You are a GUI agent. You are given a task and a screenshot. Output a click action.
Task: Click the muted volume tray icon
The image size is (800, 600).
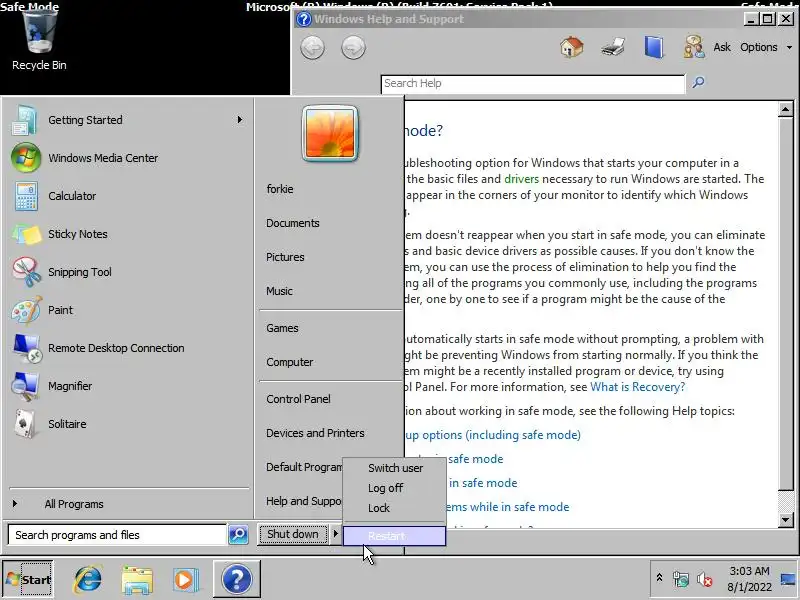pyautogui.click(x=705, y=579)
